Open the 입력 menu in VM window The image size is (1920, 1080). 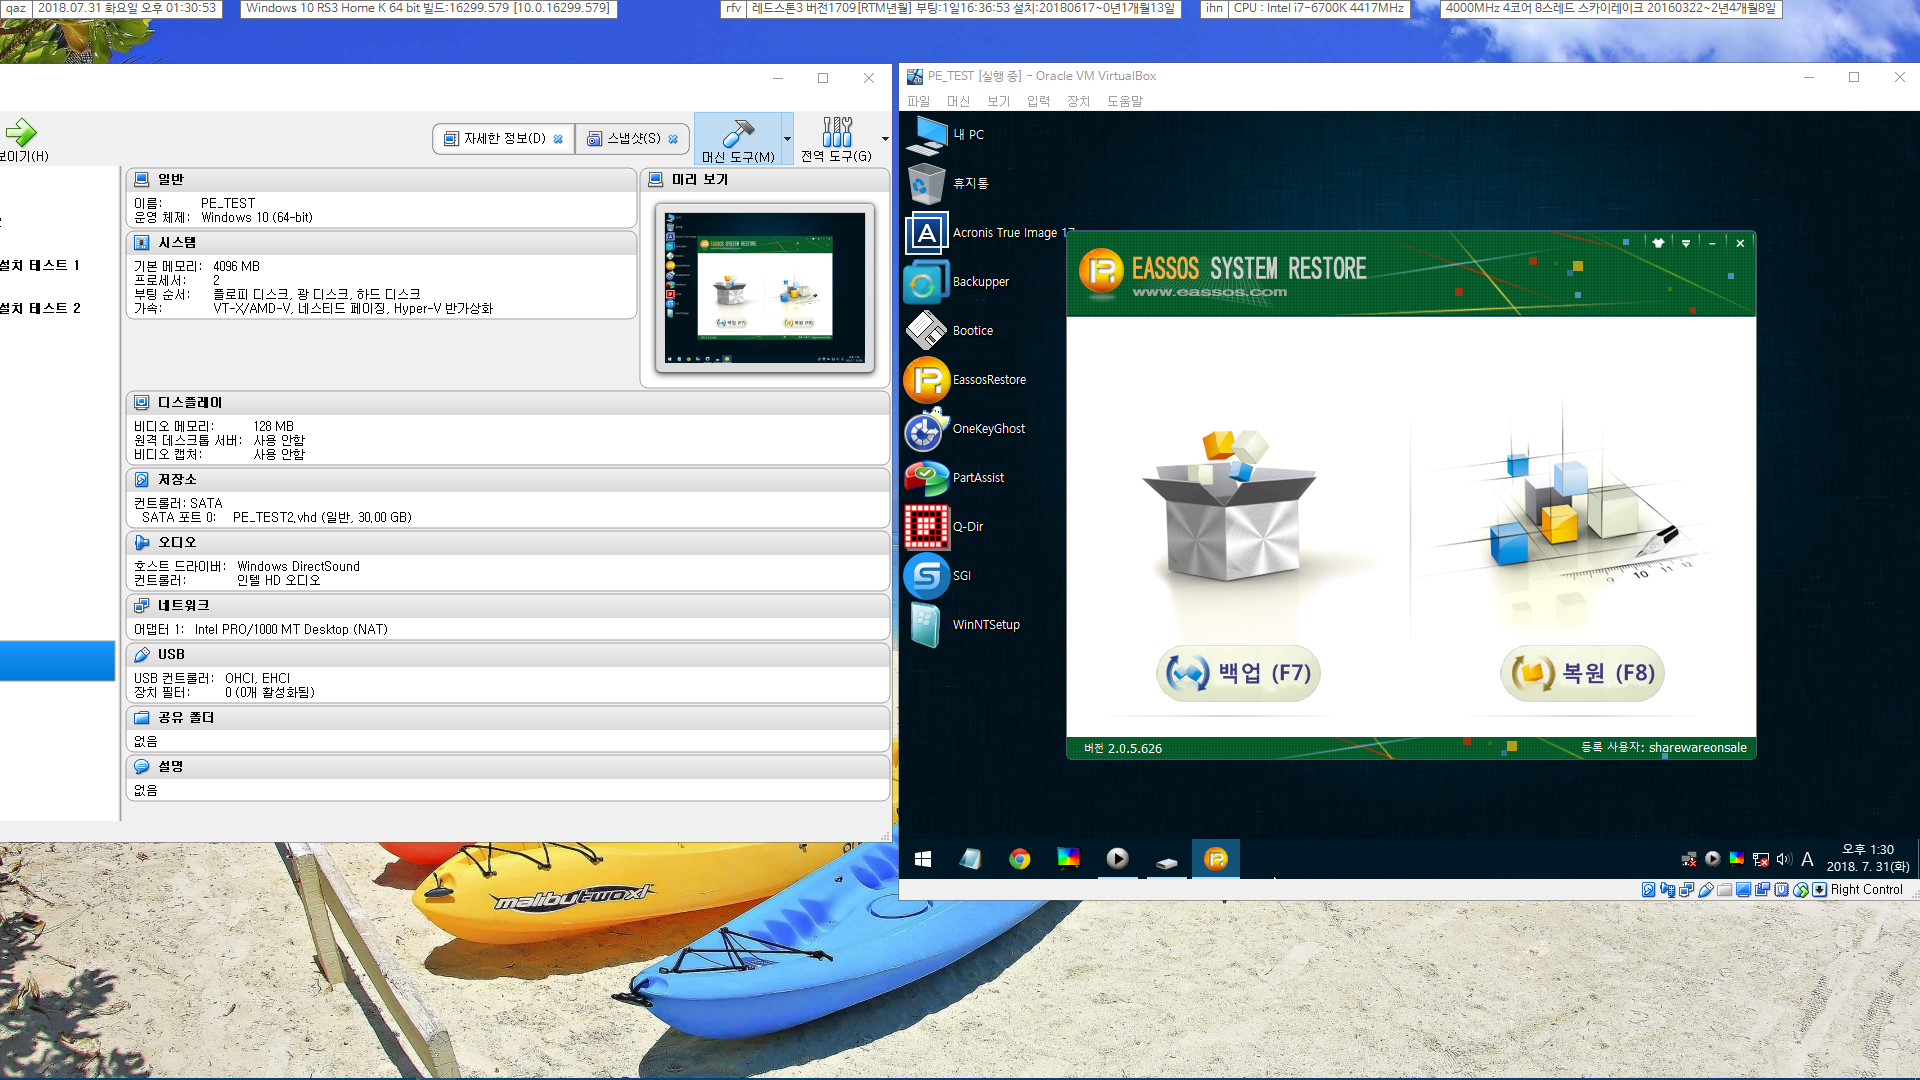pos(1038,101)
